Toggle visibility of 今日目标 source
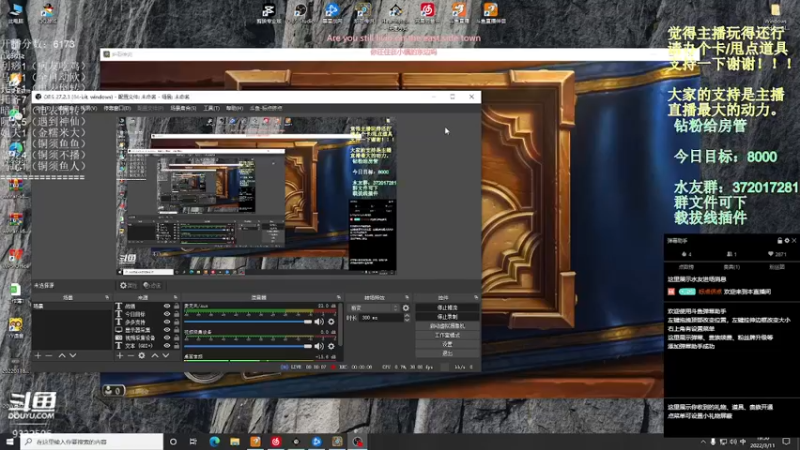This screenshot has height=450, width=800. tap(167, 314)
